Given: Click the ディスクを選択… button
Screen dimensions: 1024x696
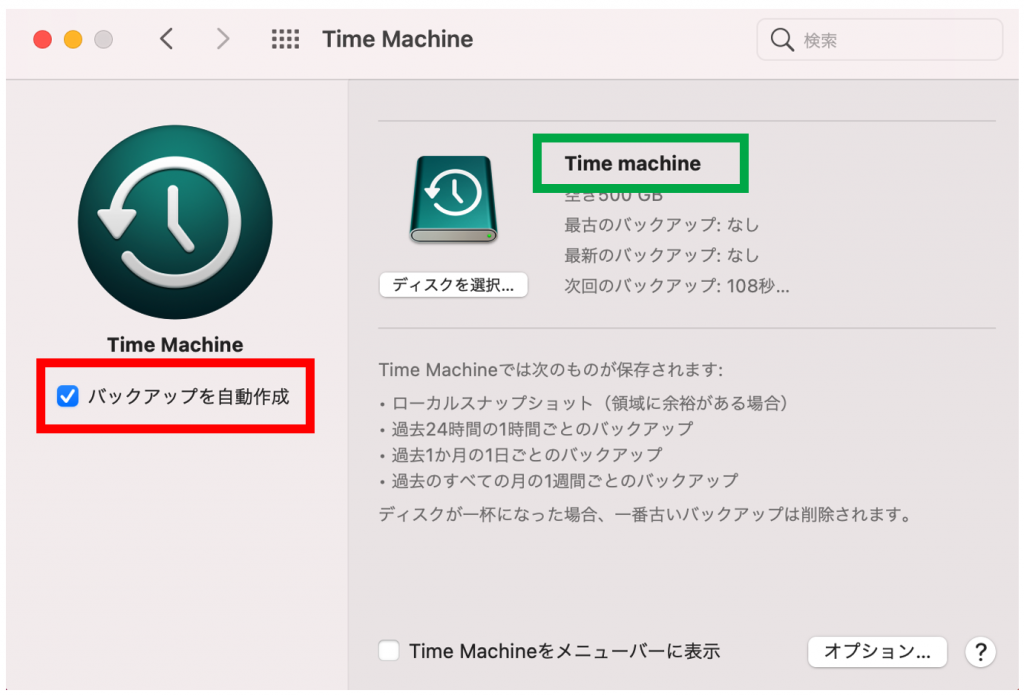Looking at the screenshot, I should tap(453, 285).
